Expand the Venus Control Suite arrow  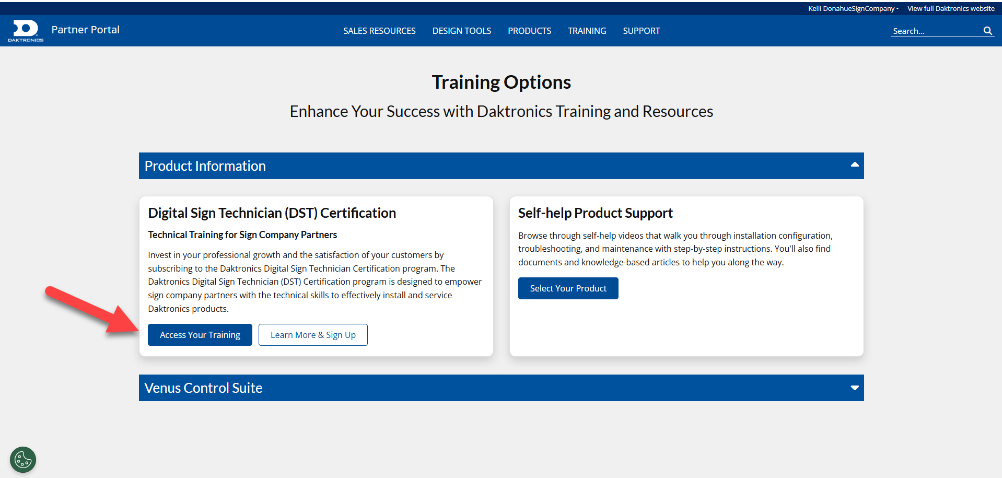tap(854, 387)
